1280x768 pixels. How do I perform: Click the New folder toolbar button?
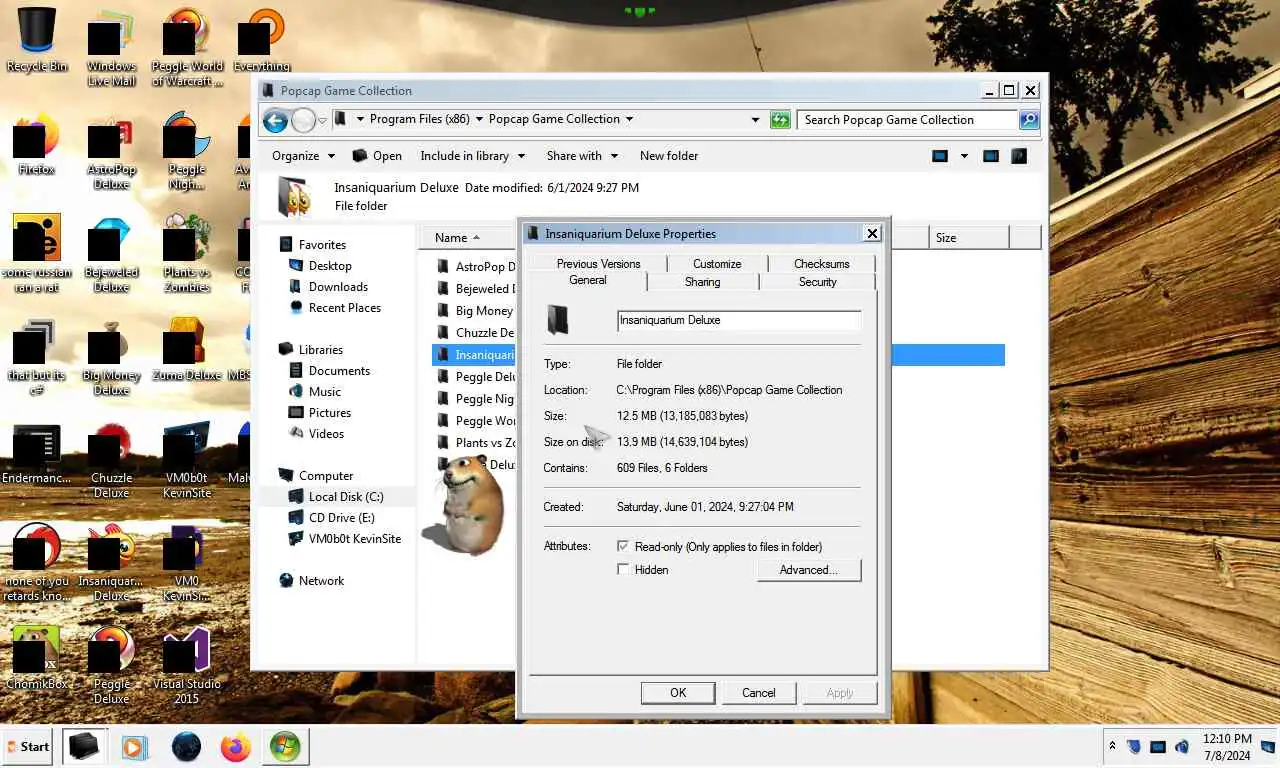pyautogui.click(x=669, y=156)
